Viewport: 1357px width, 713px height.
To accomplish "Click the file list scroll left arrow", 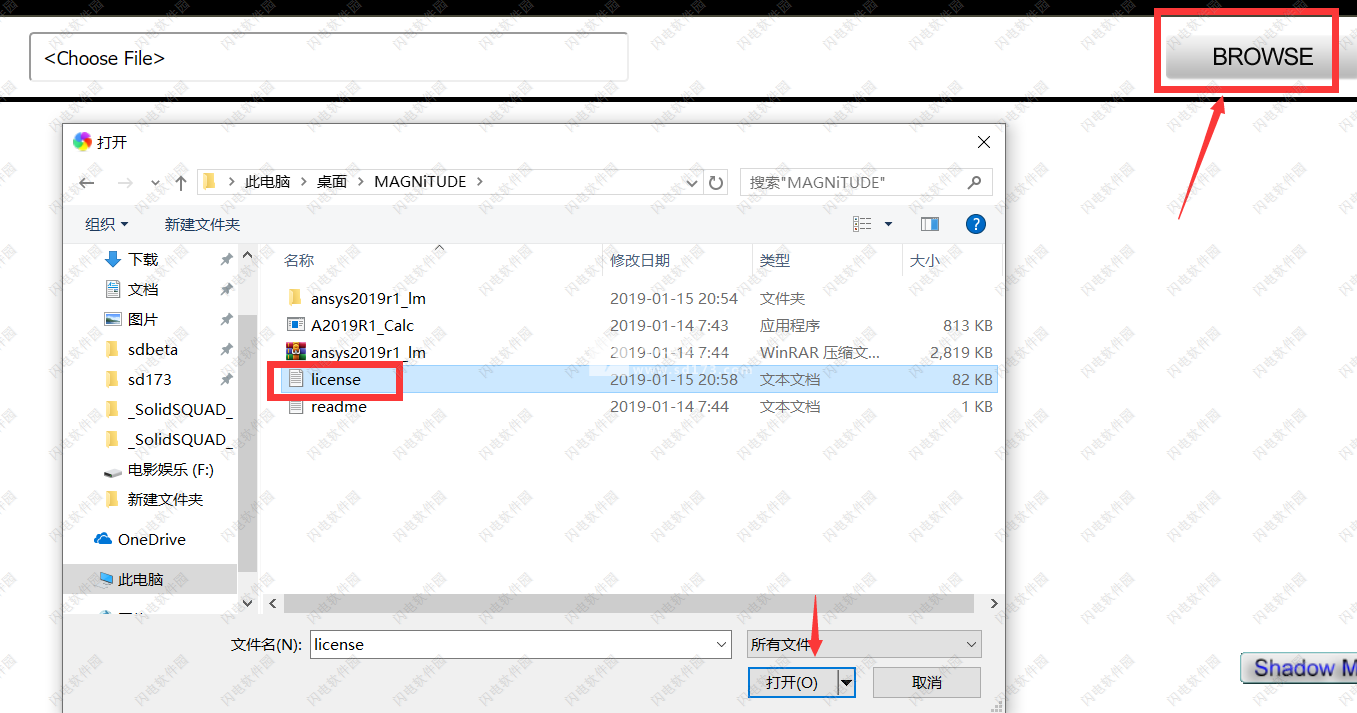I will 274,603.
